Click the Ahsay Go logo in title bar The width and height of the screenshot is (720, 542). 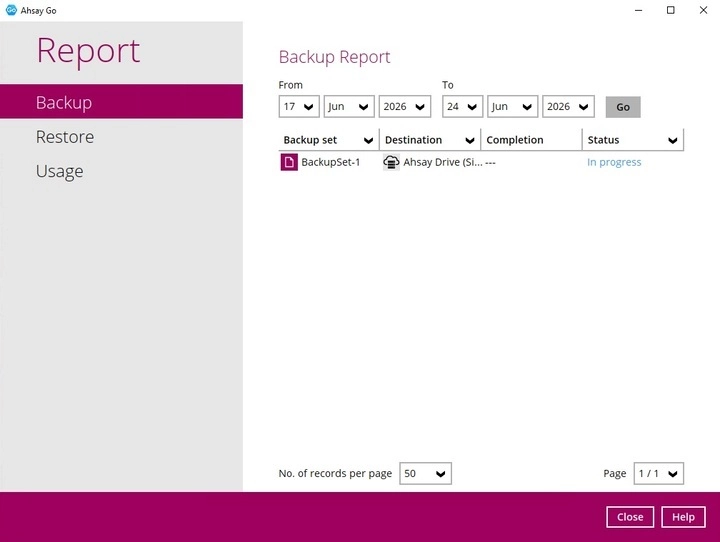tap(11, 10)
